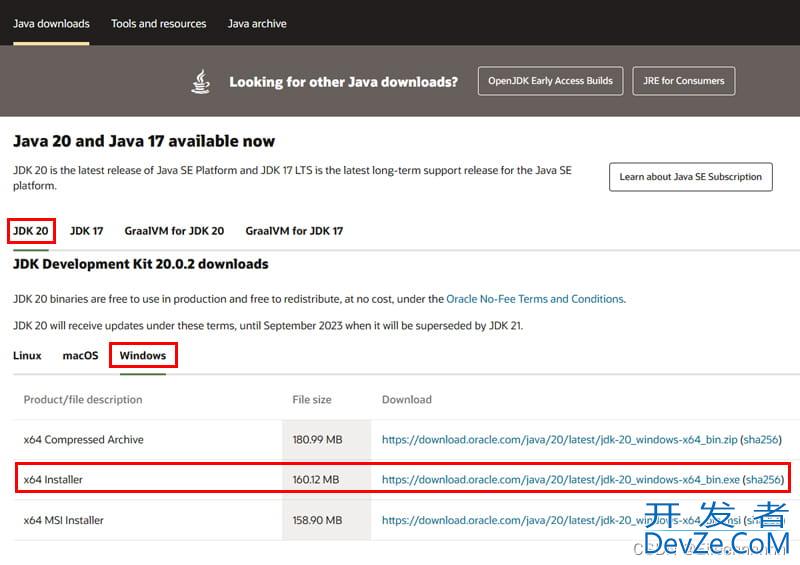Viewport: 800px width, 565px height.
Task: Click 'Looking for other Java downloads?' text
Action: [x=343, y=82]
